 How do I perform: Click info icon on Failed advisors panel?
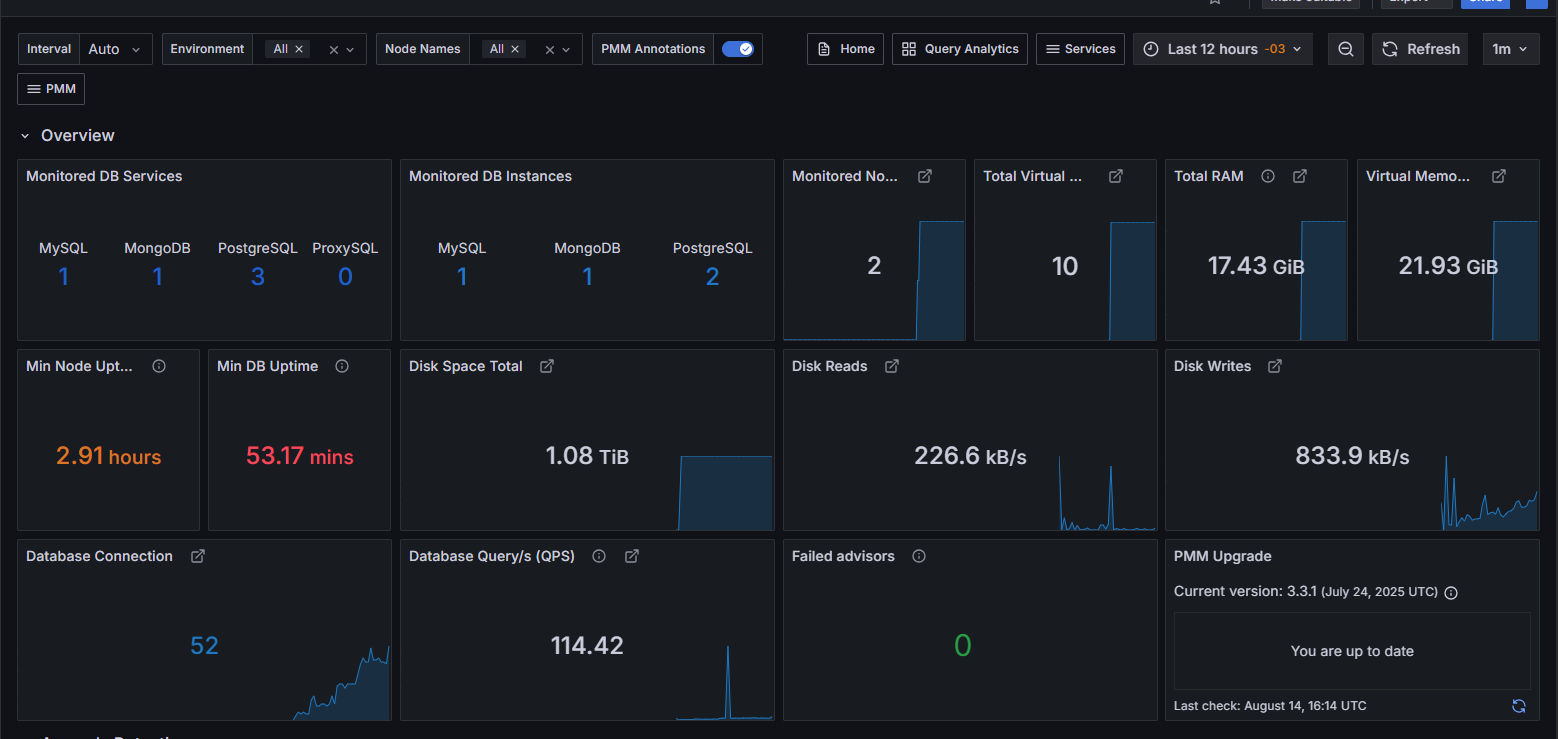919,556
